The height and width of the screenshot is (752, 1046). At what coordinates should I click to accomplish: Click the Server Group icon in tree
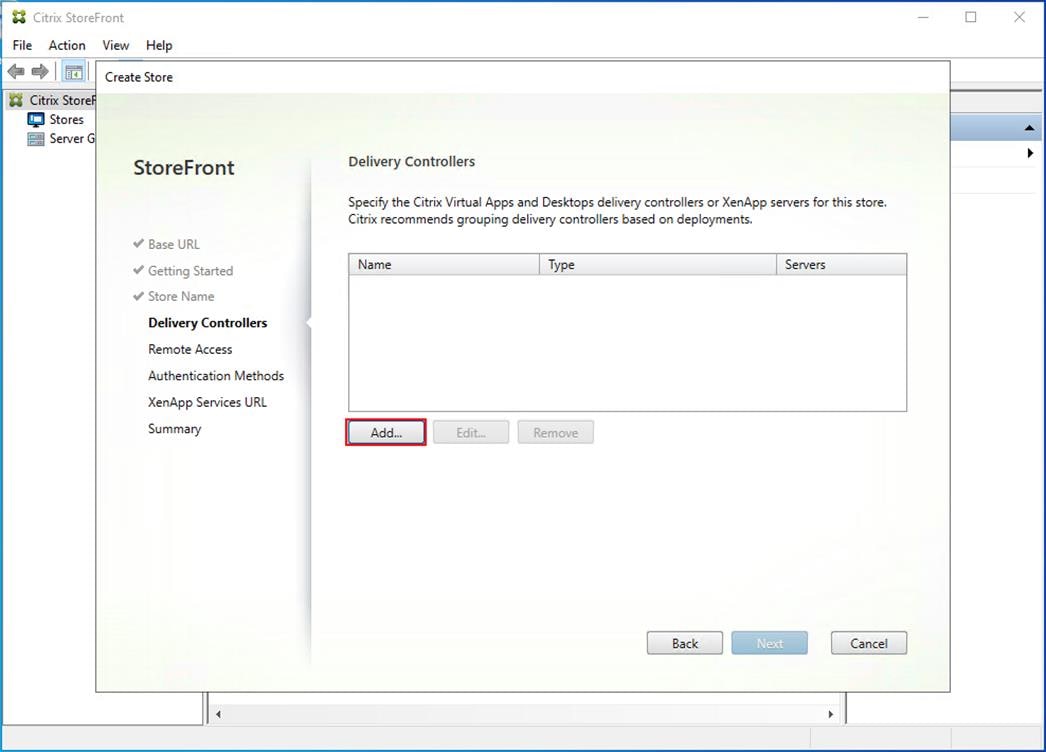tap(35, 139)
